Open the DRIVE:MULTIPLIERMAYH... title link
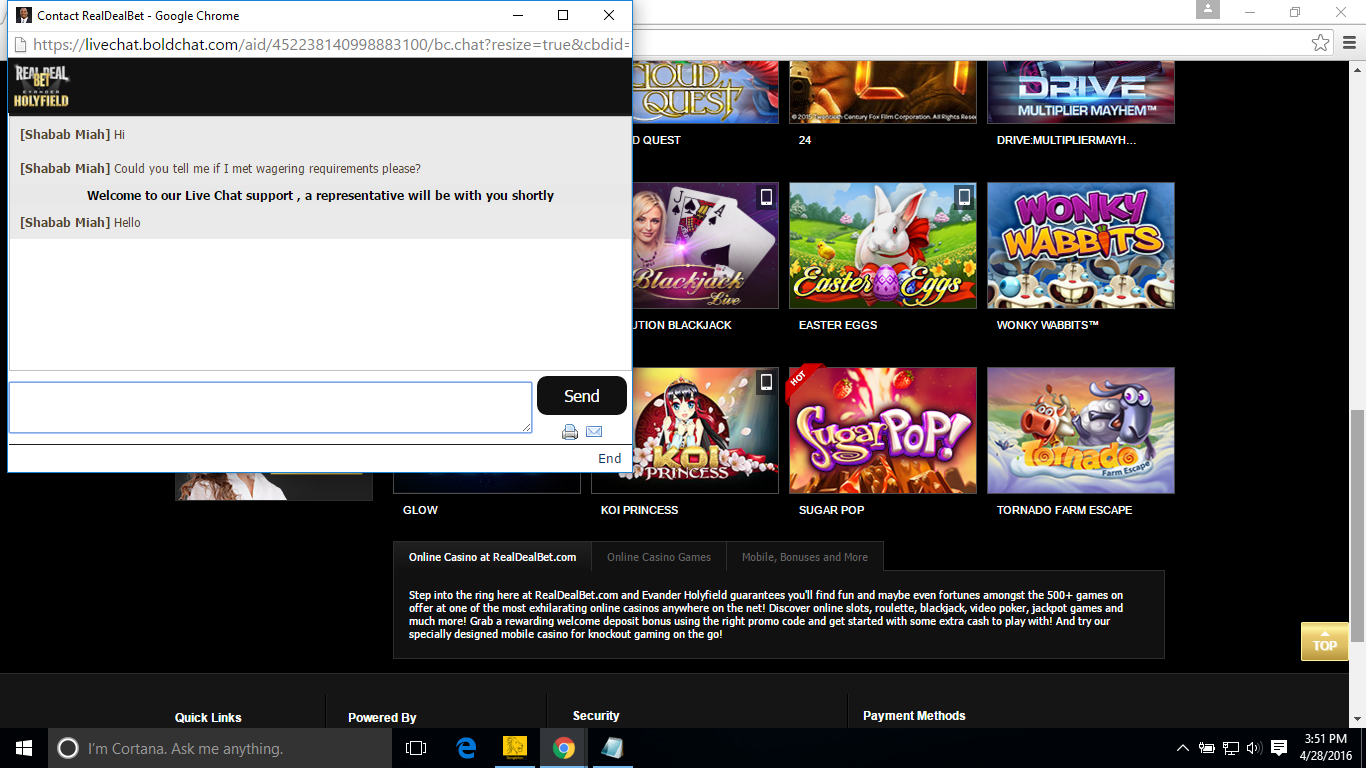Viewport: 1366px width, 768px height. click(x=1066, y=140)
